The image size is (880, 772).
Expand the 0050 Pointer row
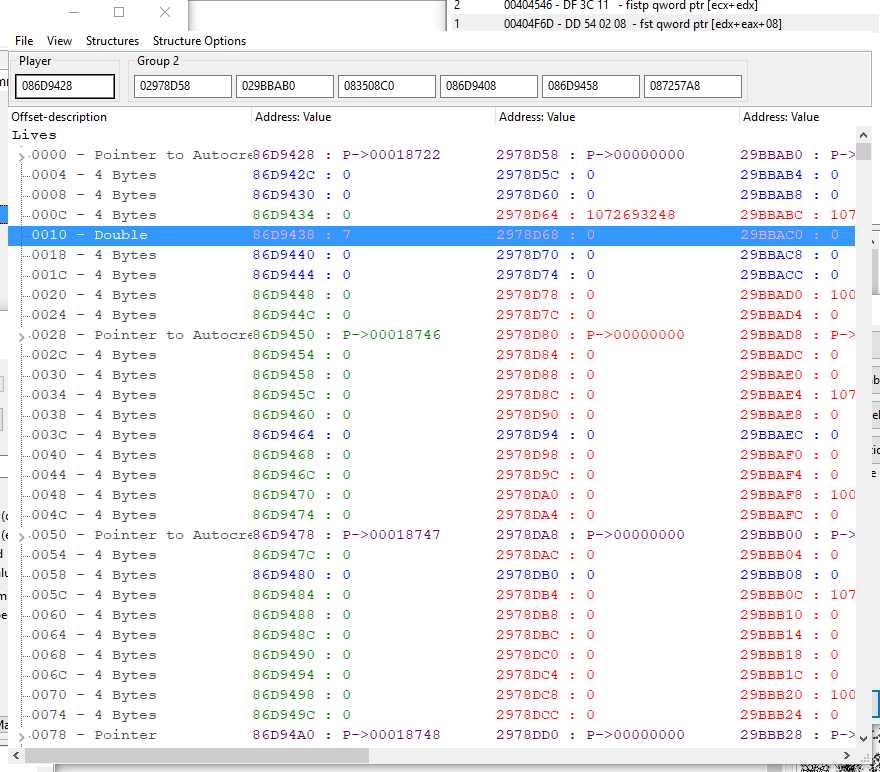click(21, 536)
